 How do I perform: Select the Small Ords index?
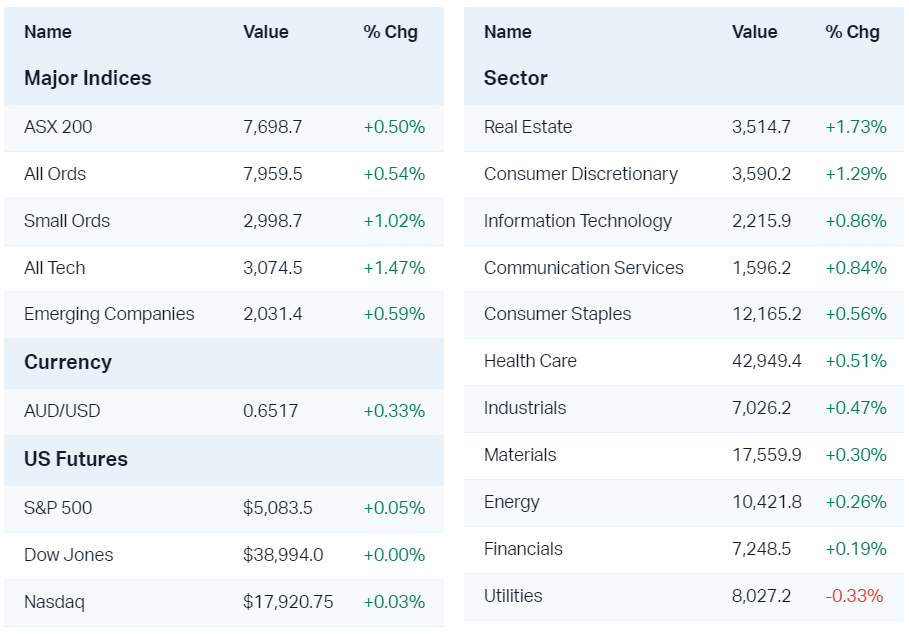pos(67,221)
